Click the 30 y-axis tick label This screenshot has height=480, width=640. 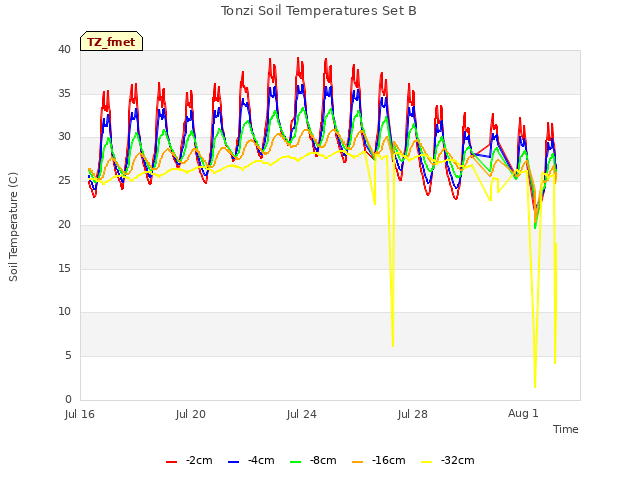pos(64,137)
